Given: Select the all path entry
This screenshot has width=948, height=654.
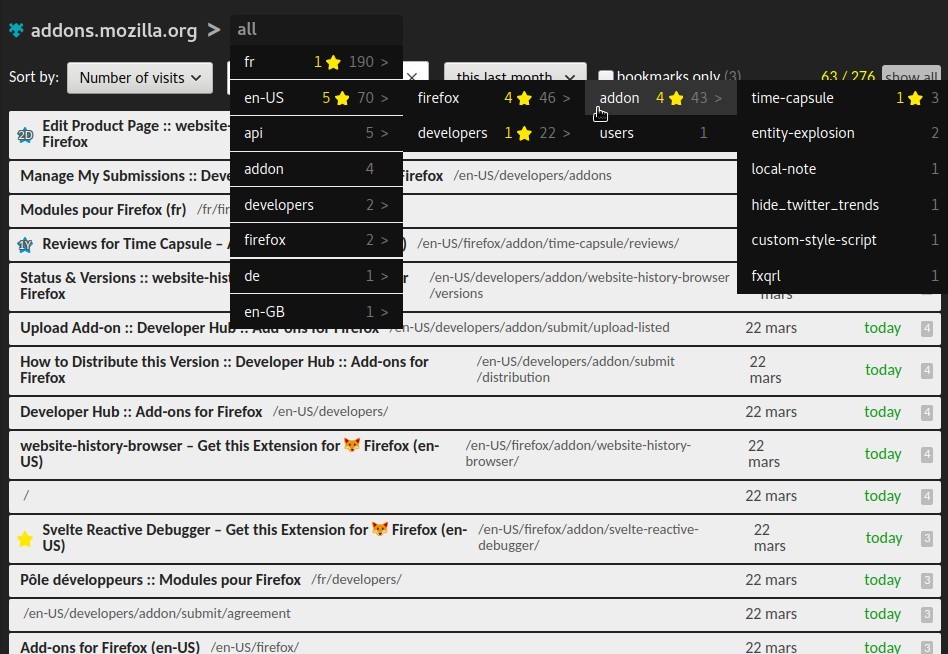Looking at the screenshot, I should pos(316,29).
